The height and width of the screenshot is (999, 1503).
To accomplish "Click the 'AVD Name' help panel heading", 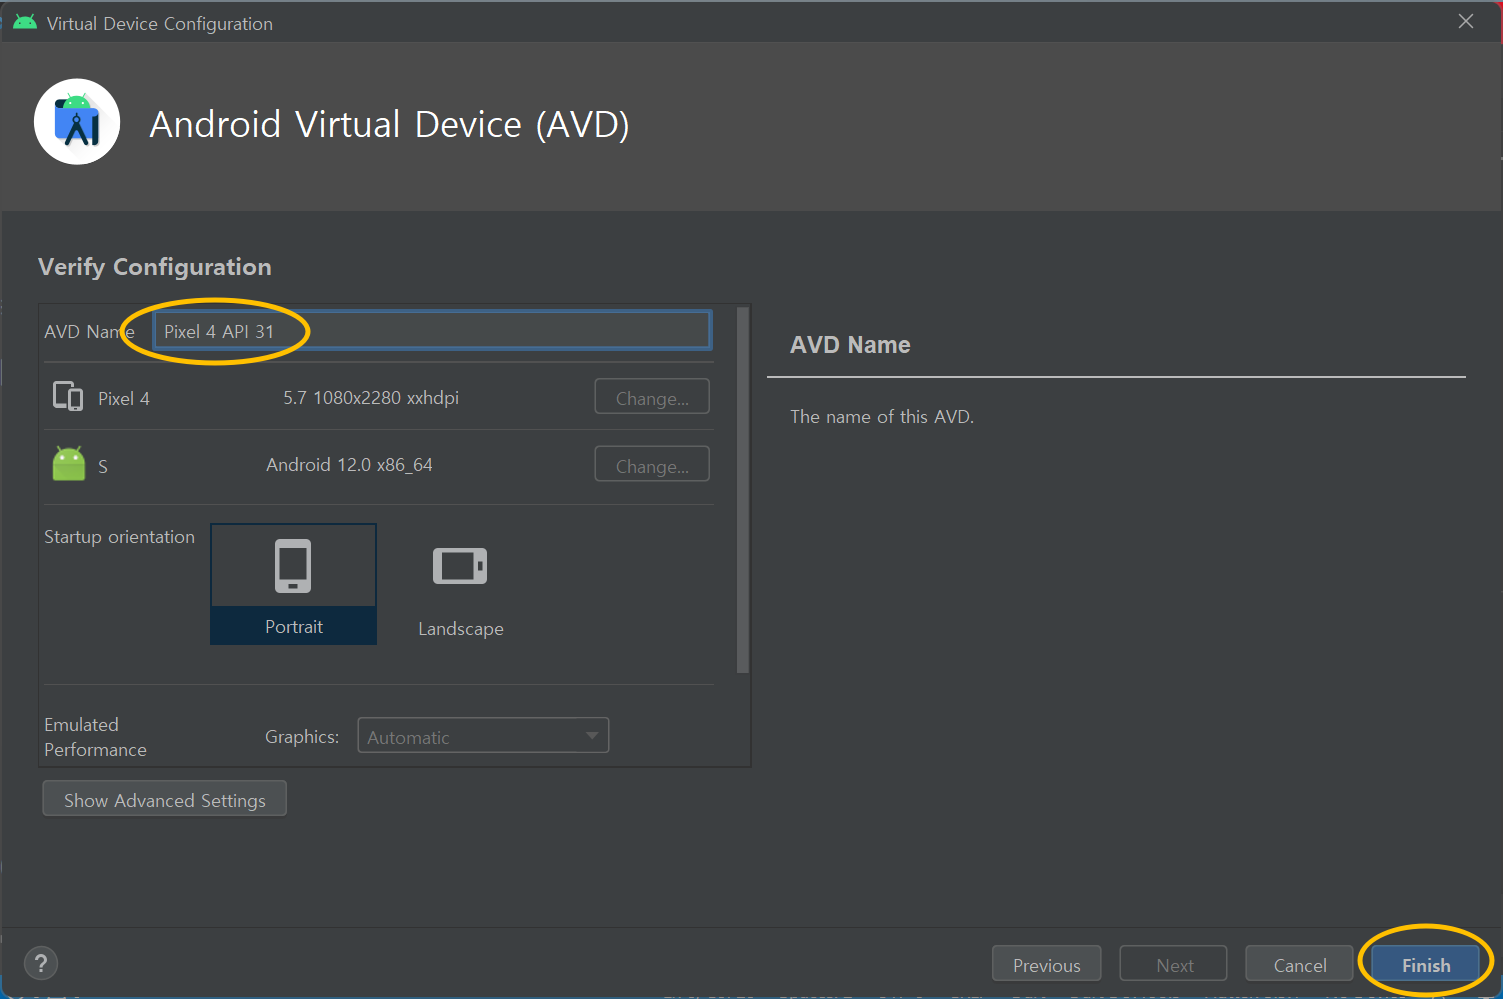I will (x=850, y=344).
